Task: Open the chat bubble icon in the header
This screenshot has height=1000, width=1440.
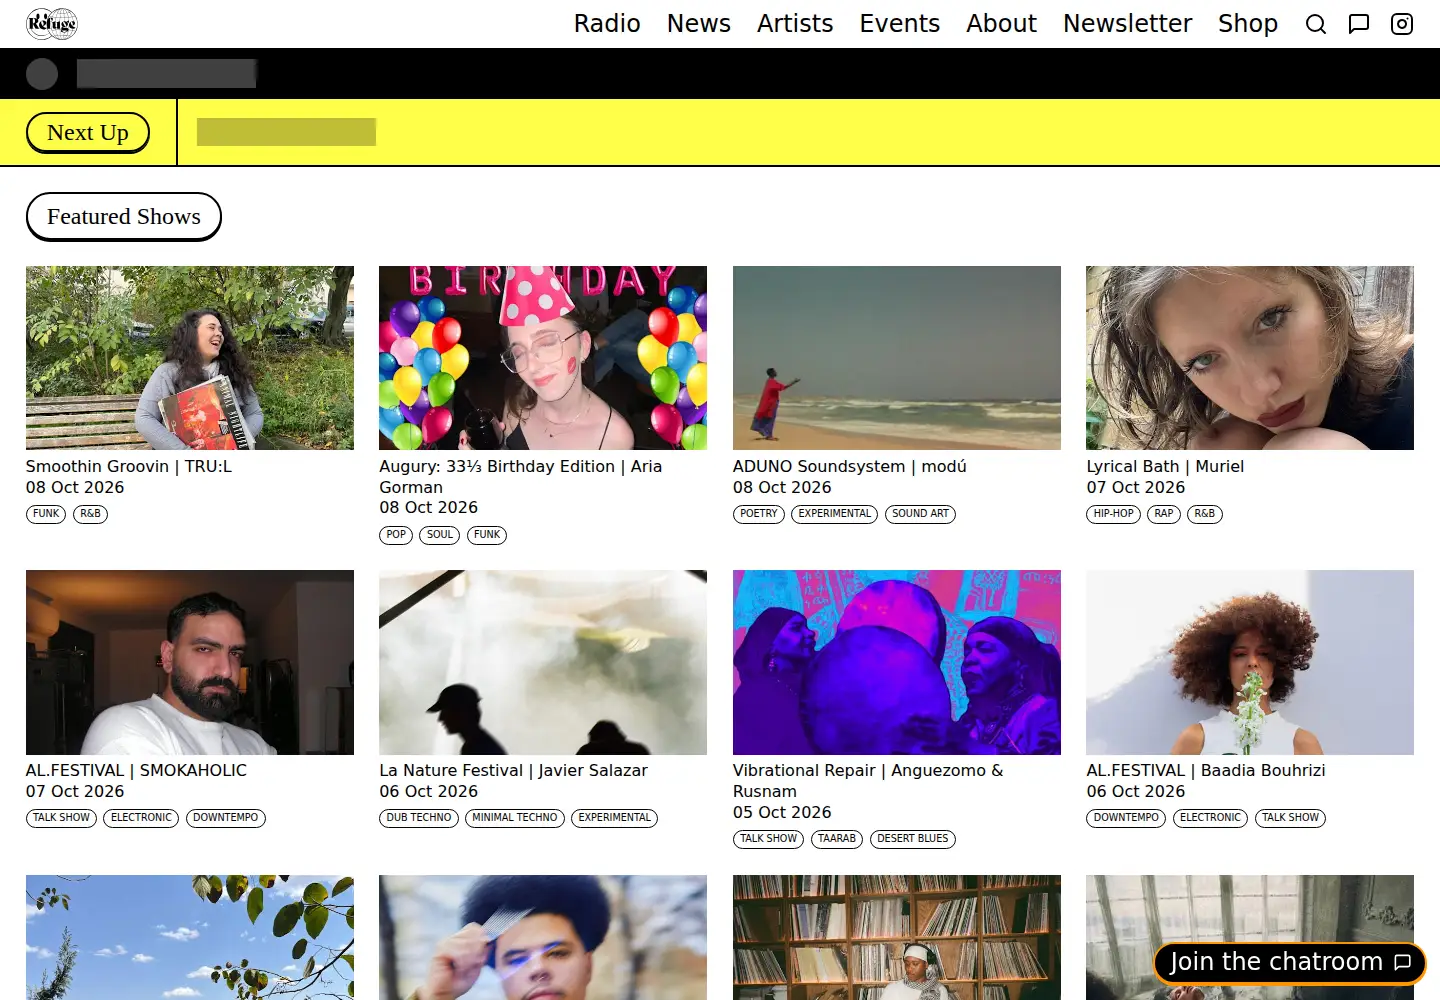Action: 1359,24
